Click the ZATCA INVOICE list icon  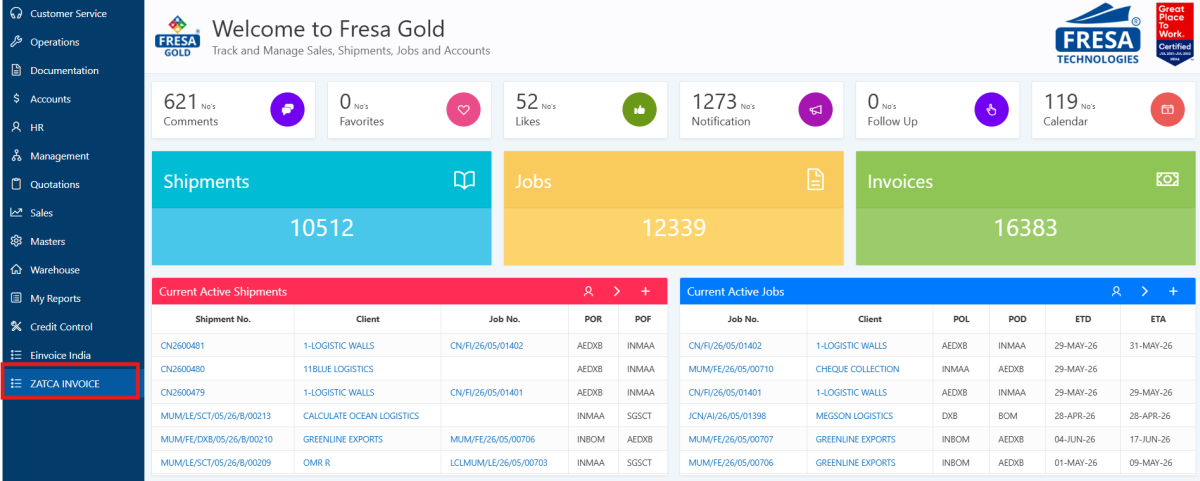coord(16,383)
